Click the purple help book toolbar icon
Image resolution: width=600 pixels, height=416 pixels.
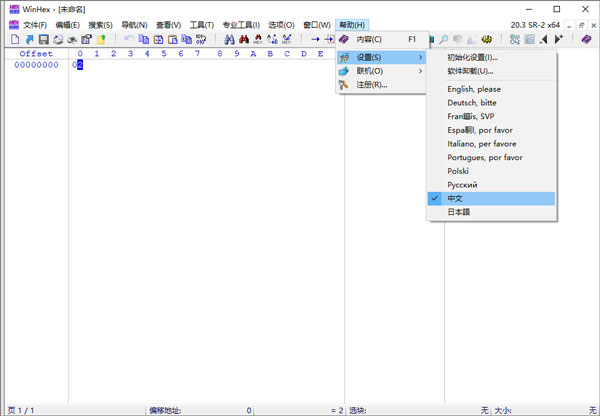586,39
